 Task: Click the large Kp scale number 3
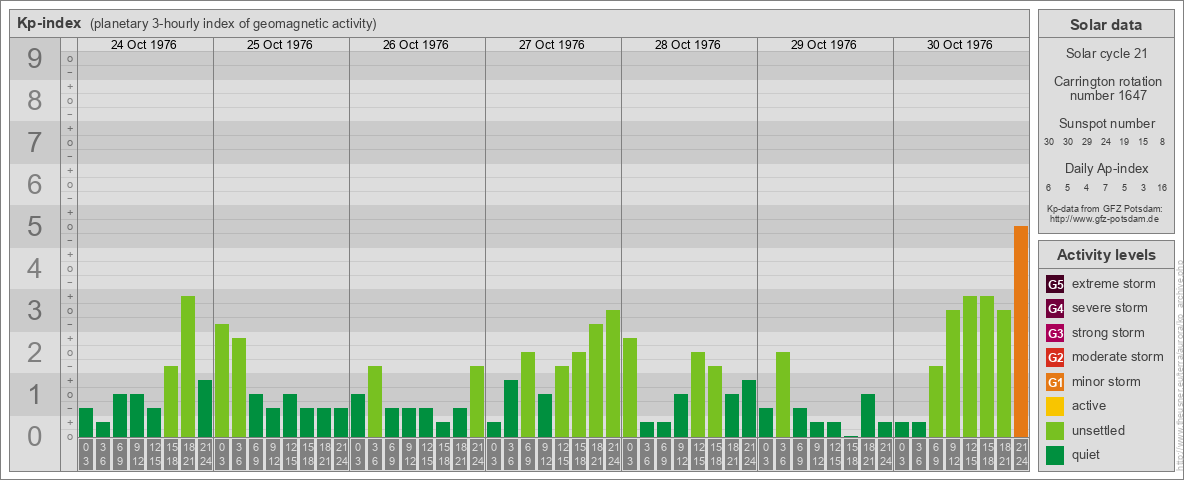click(35, 310)
